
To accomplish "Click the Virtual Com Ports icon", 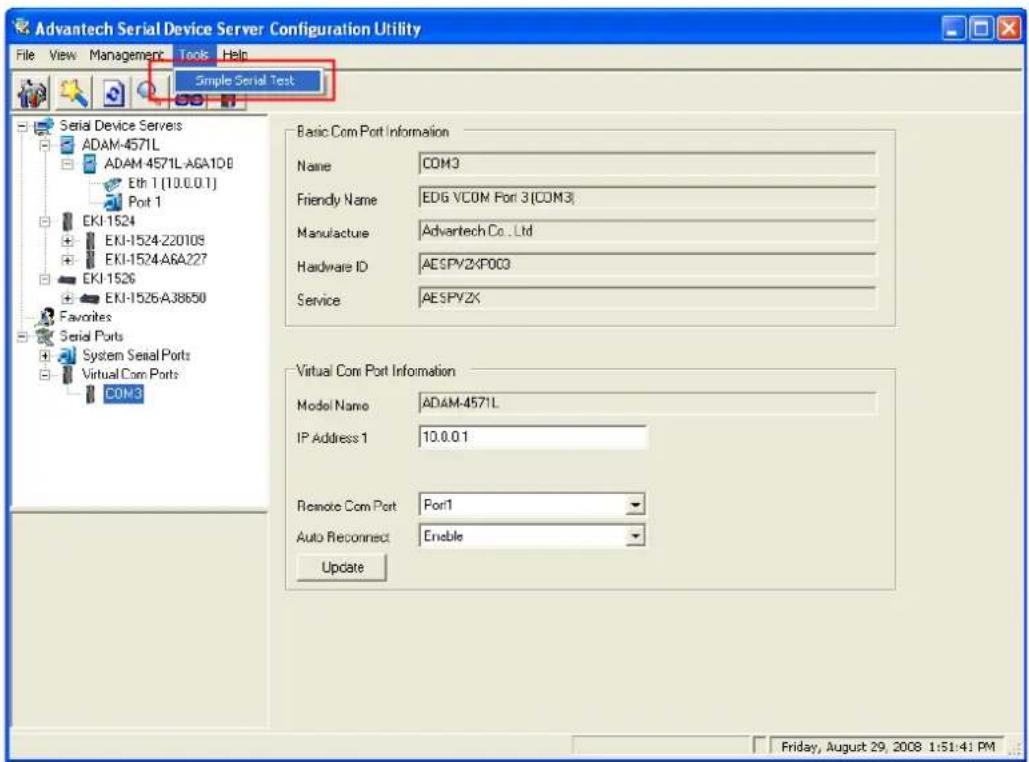I will tap(67, 375).
